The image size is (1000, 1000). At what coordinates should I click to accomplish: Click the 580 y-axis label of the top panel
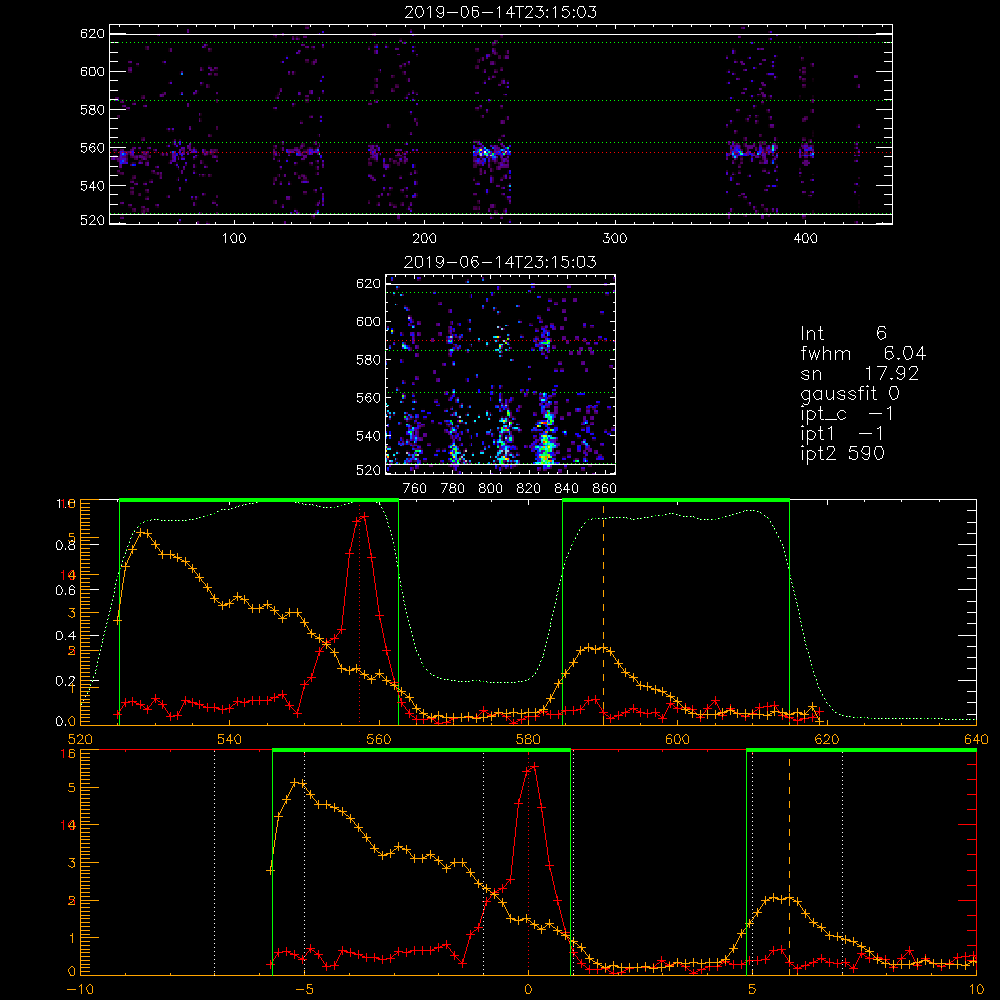click(x=92, y=110)
